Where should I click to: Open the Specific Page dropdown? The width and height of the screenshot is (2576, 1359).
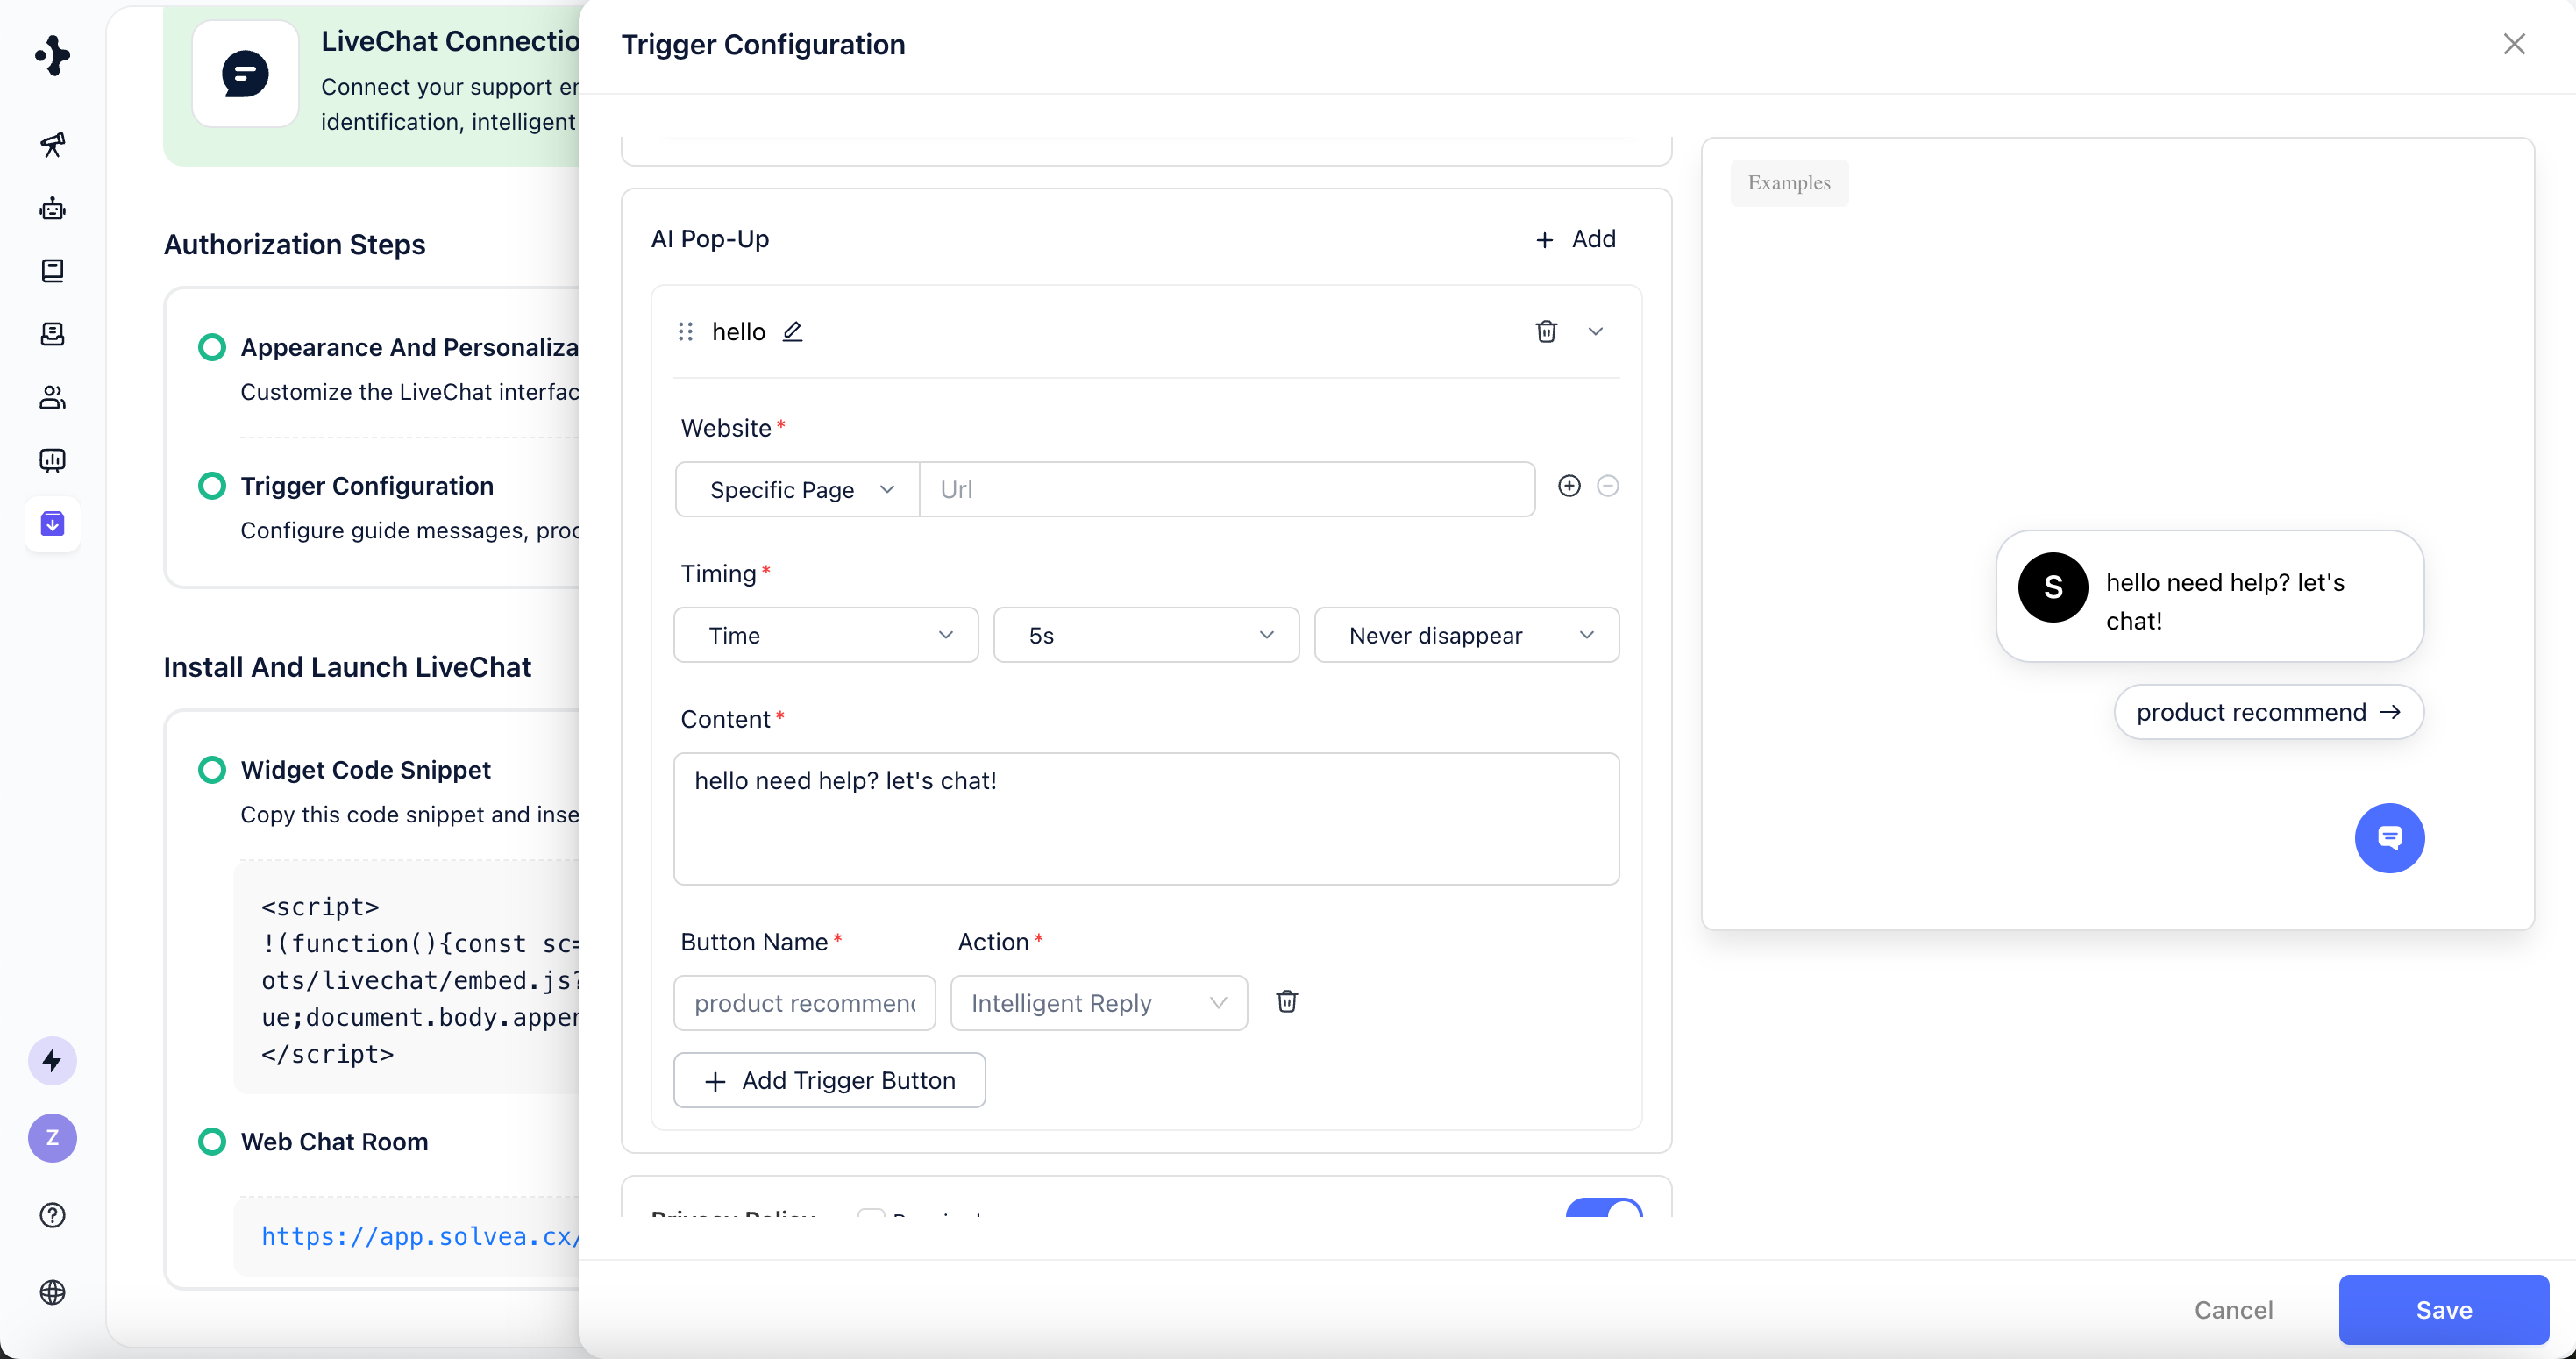tap(798, 489)
